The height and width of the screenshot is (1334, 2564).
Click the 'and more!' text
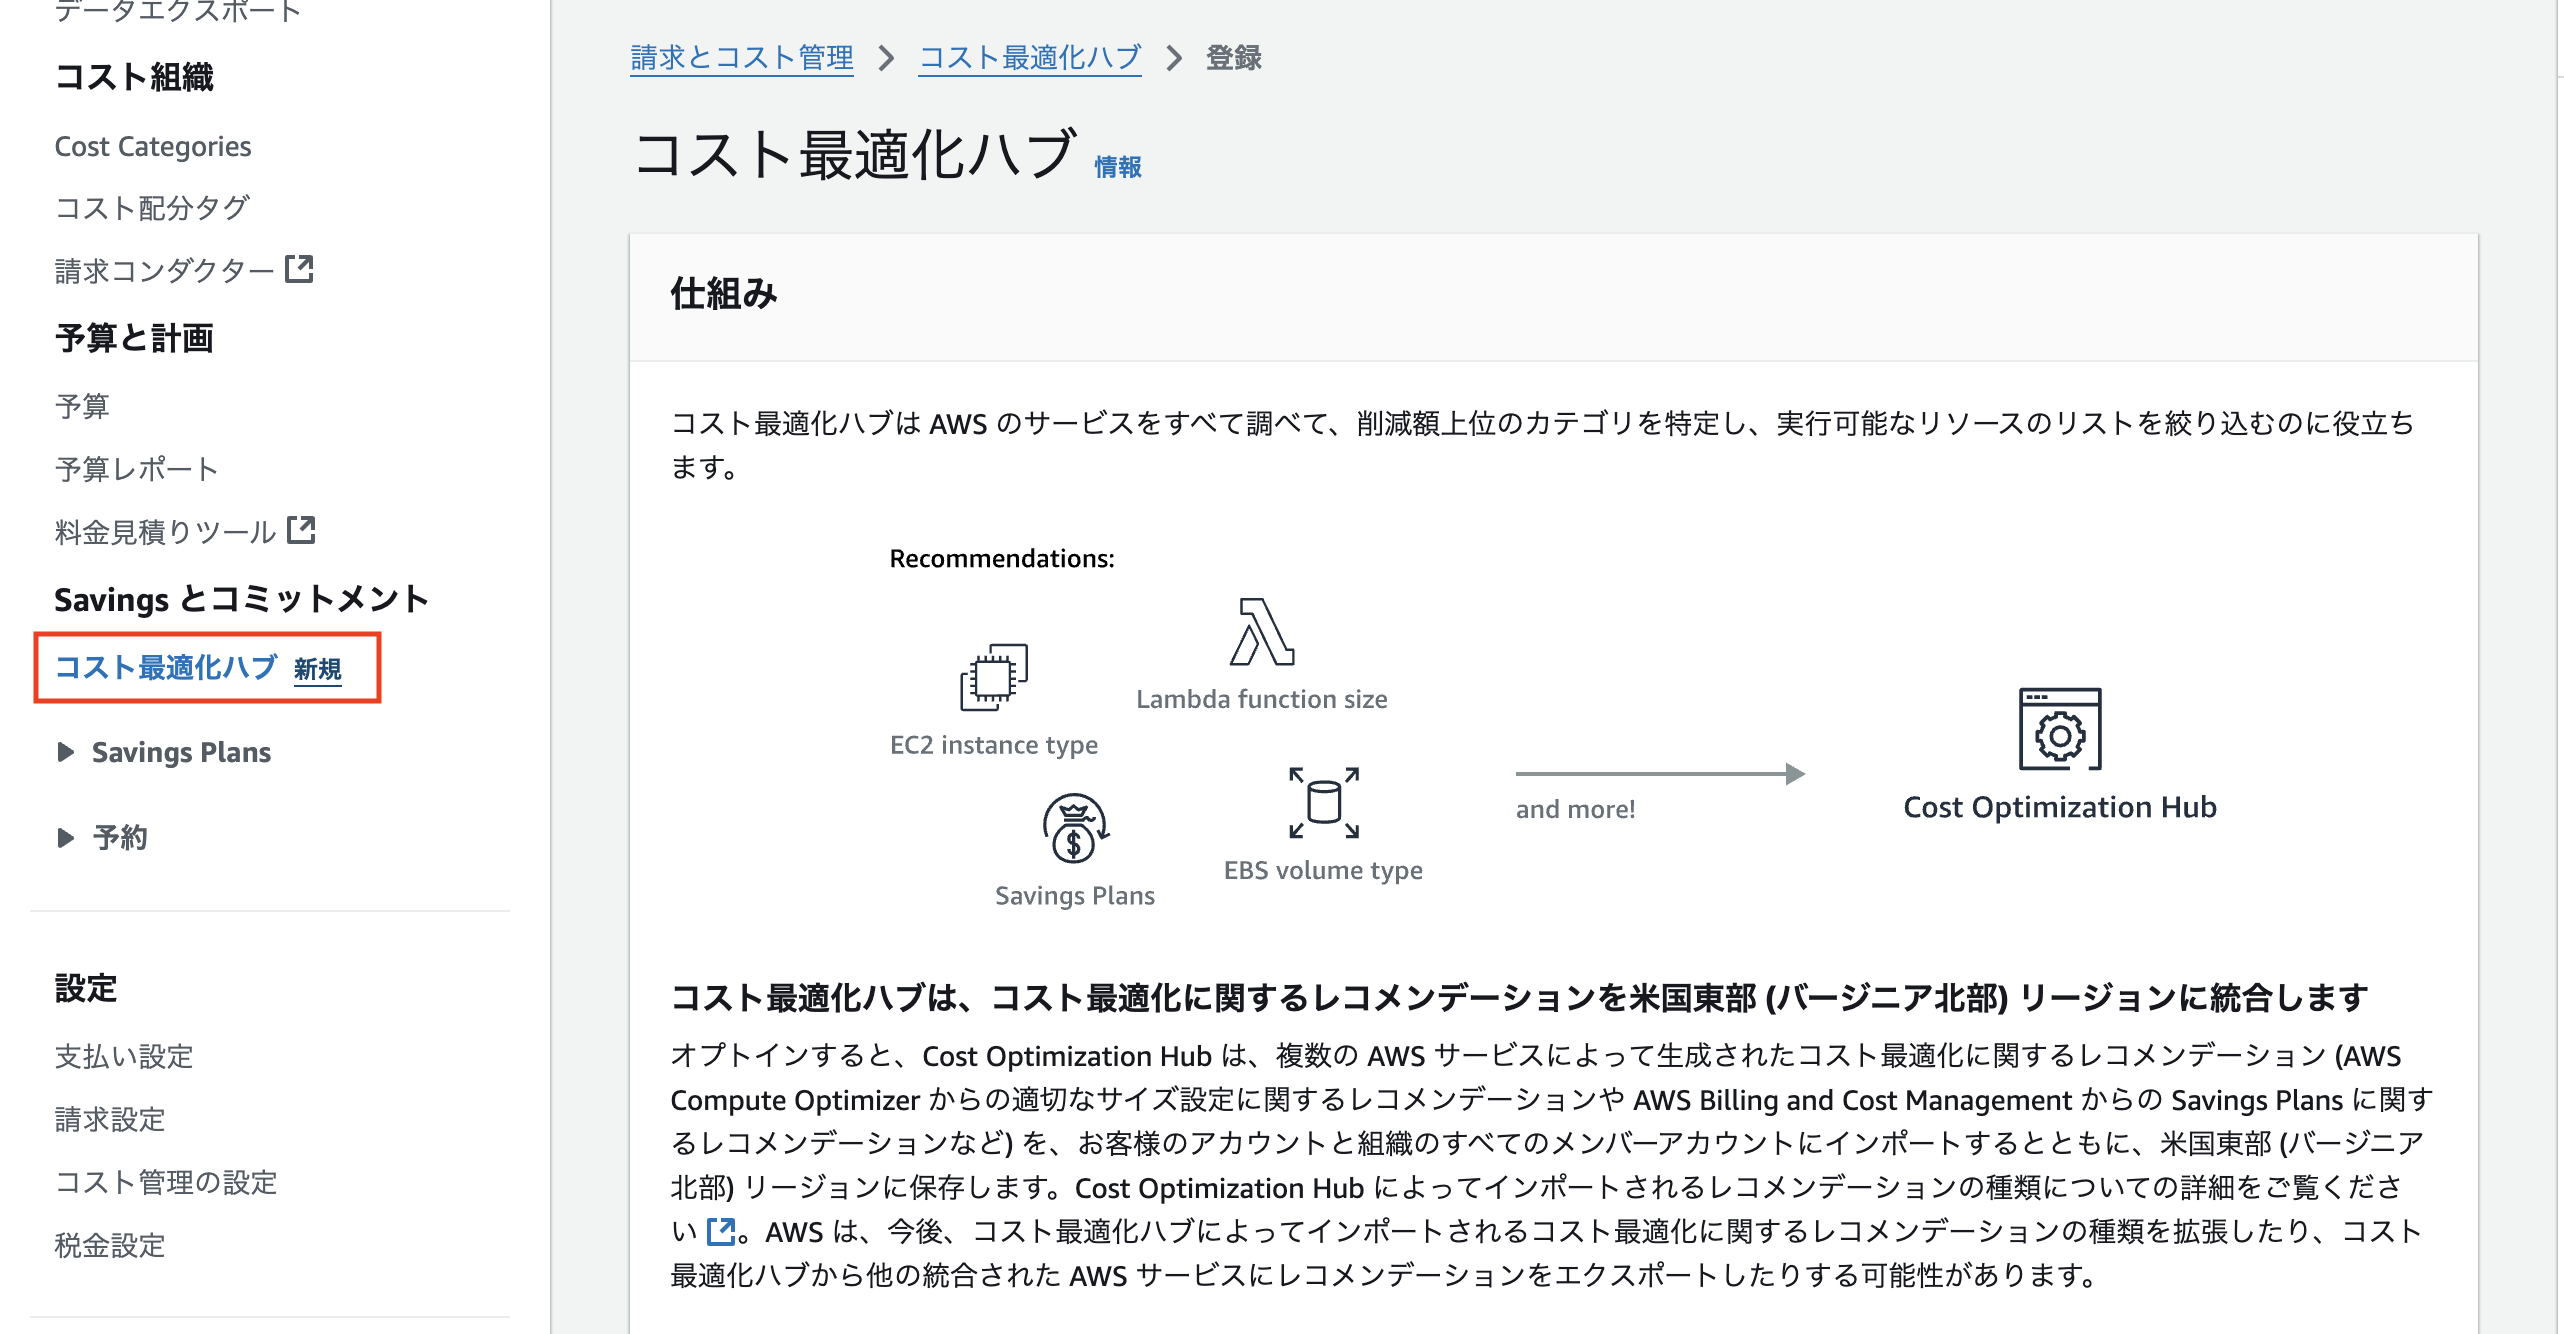click(1576, 809)
